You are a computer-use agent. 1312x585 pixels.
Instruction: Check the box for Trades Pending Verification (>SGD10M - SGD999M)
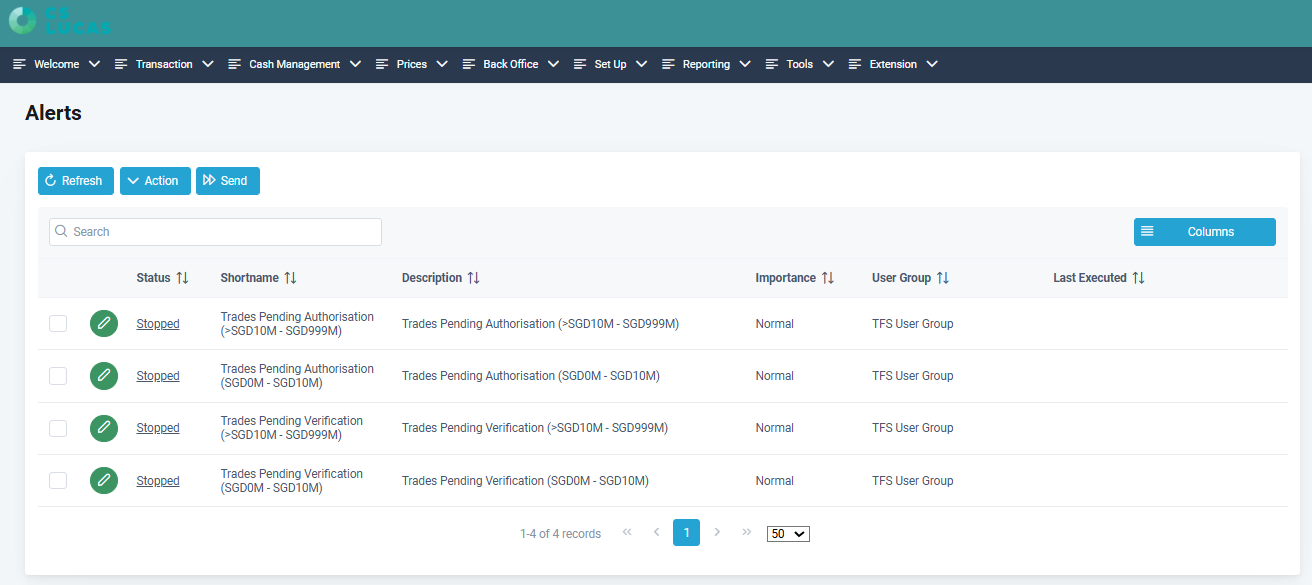coord(58,428)
